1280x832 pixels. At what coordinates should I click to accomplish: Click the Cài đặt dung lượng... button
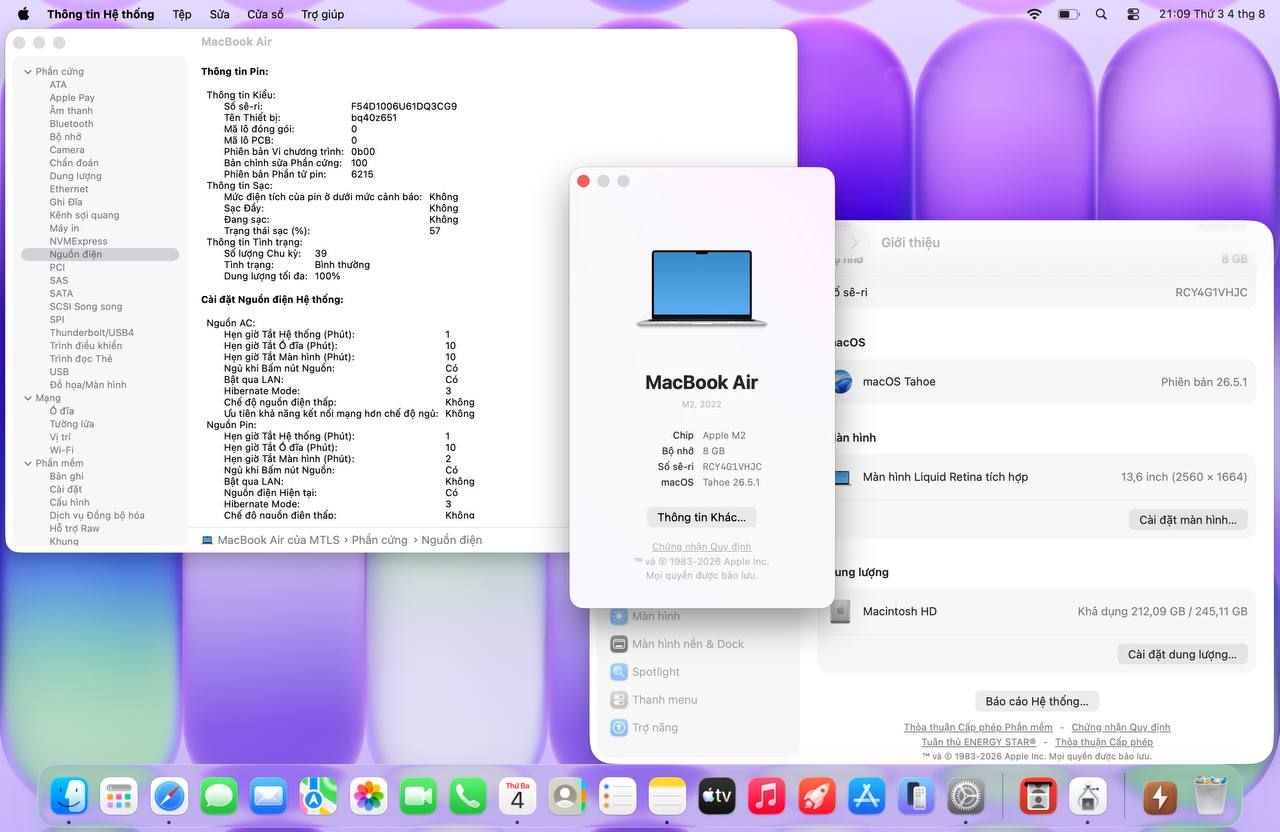[x=1182, y=654]
